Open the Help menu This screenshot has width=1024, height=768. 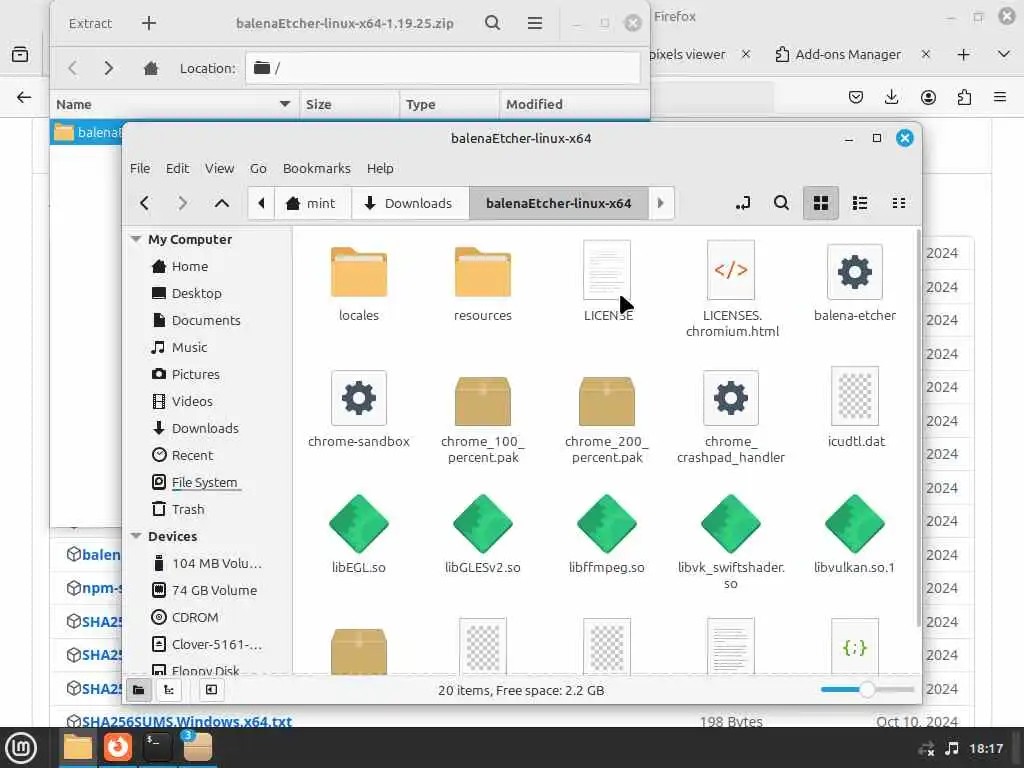click(379, 168)
